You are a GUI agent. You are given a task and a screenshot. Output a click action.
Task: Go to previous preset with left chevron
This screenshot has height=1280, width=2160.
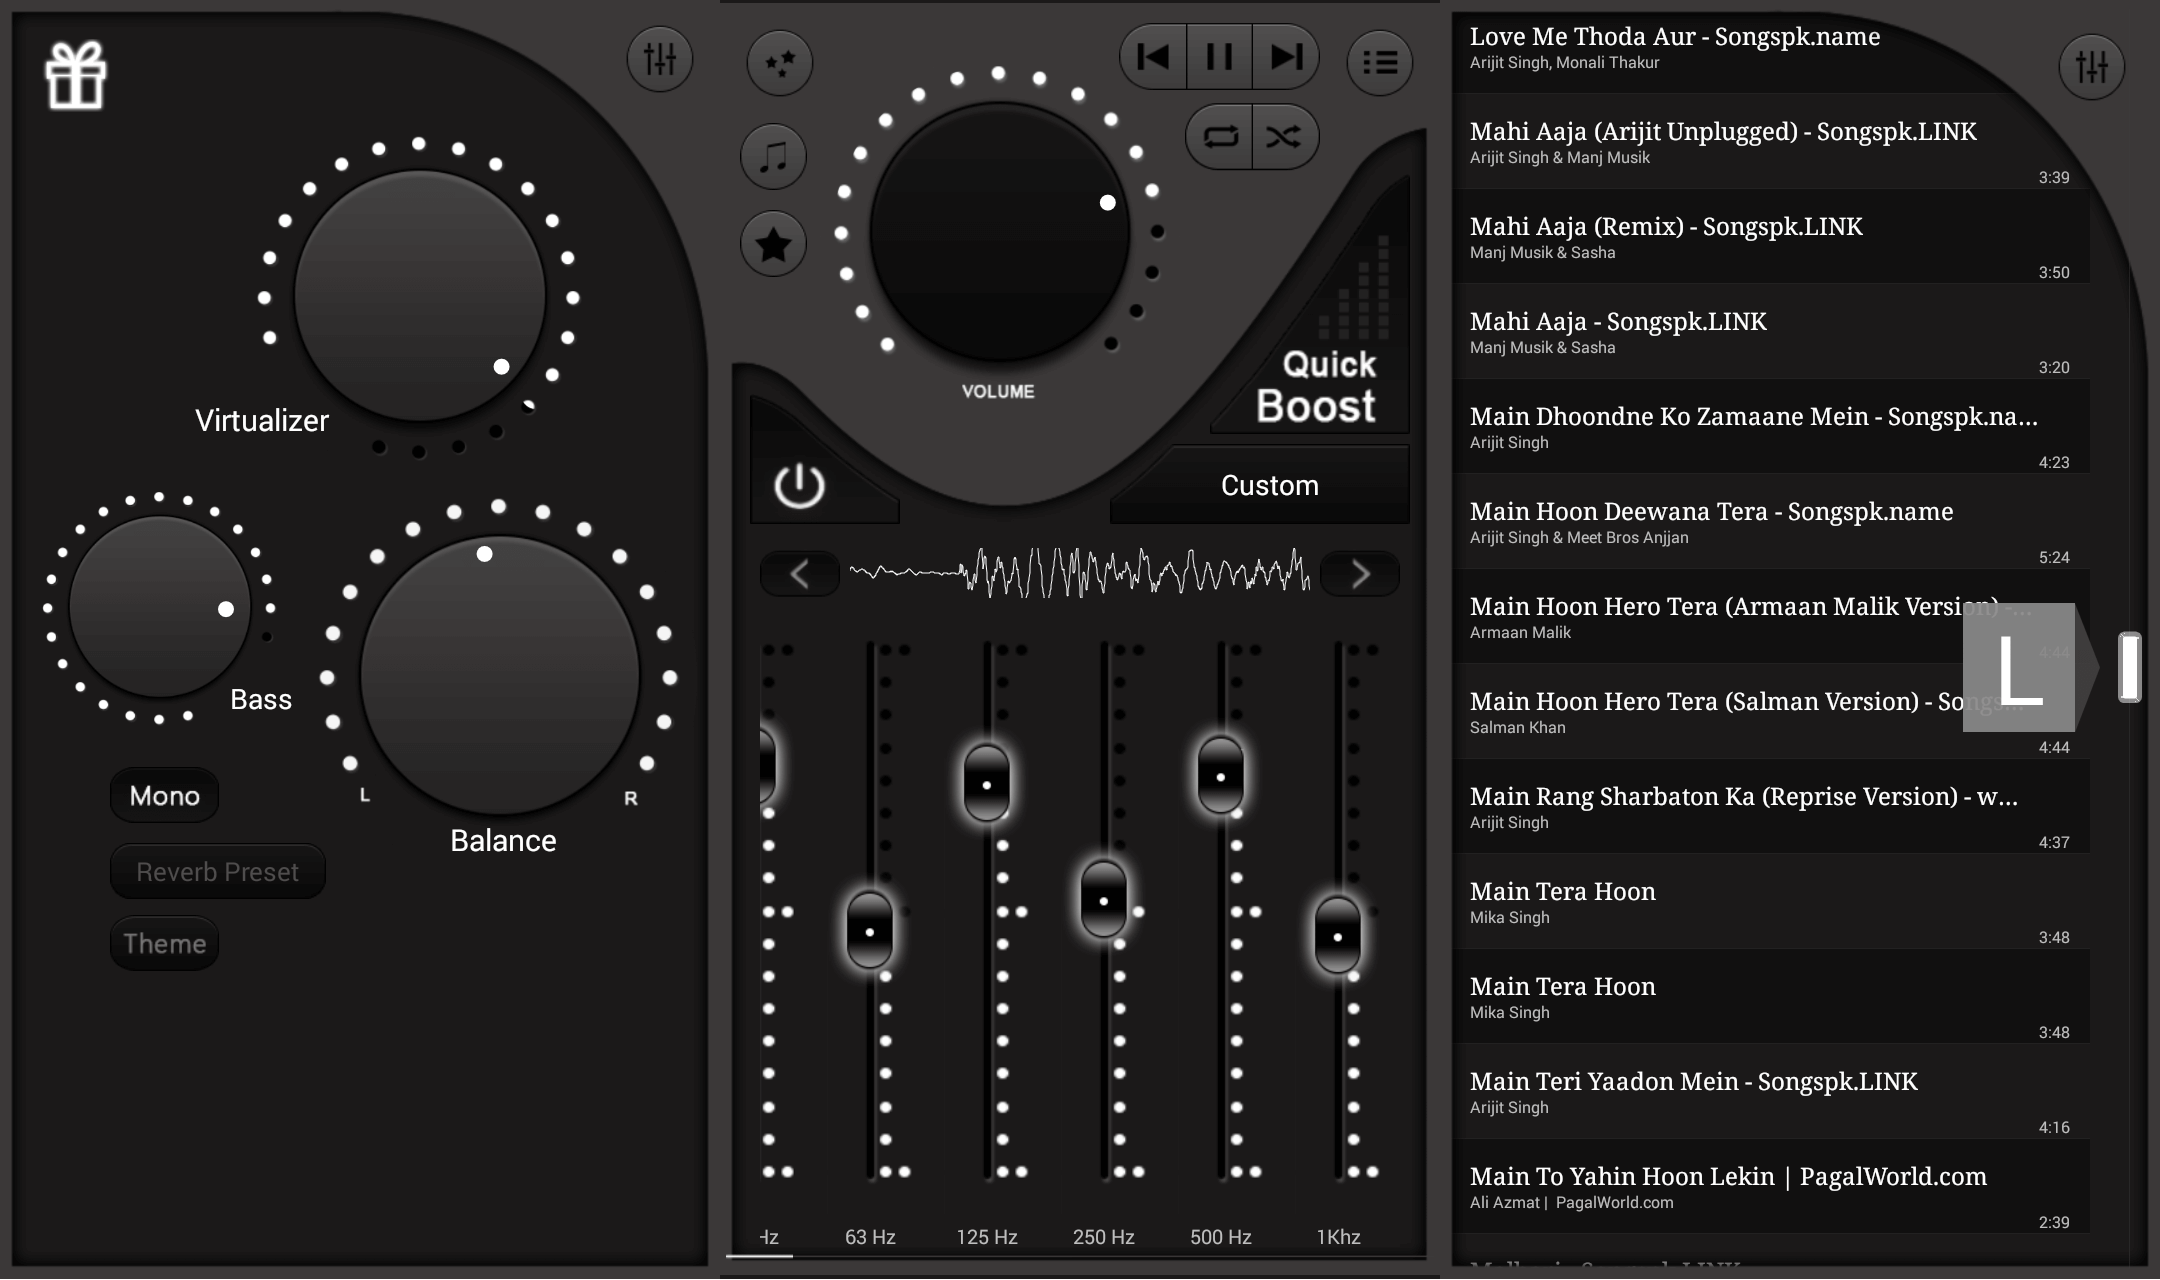[x=799, y=574]
